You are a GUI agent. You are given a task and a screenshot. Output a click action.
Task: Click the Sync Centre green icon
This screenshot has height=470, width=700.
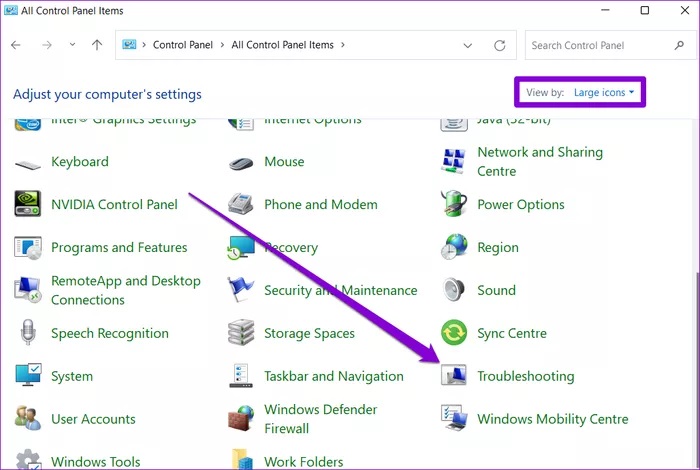pyautogui.click(x=454, y=333)
